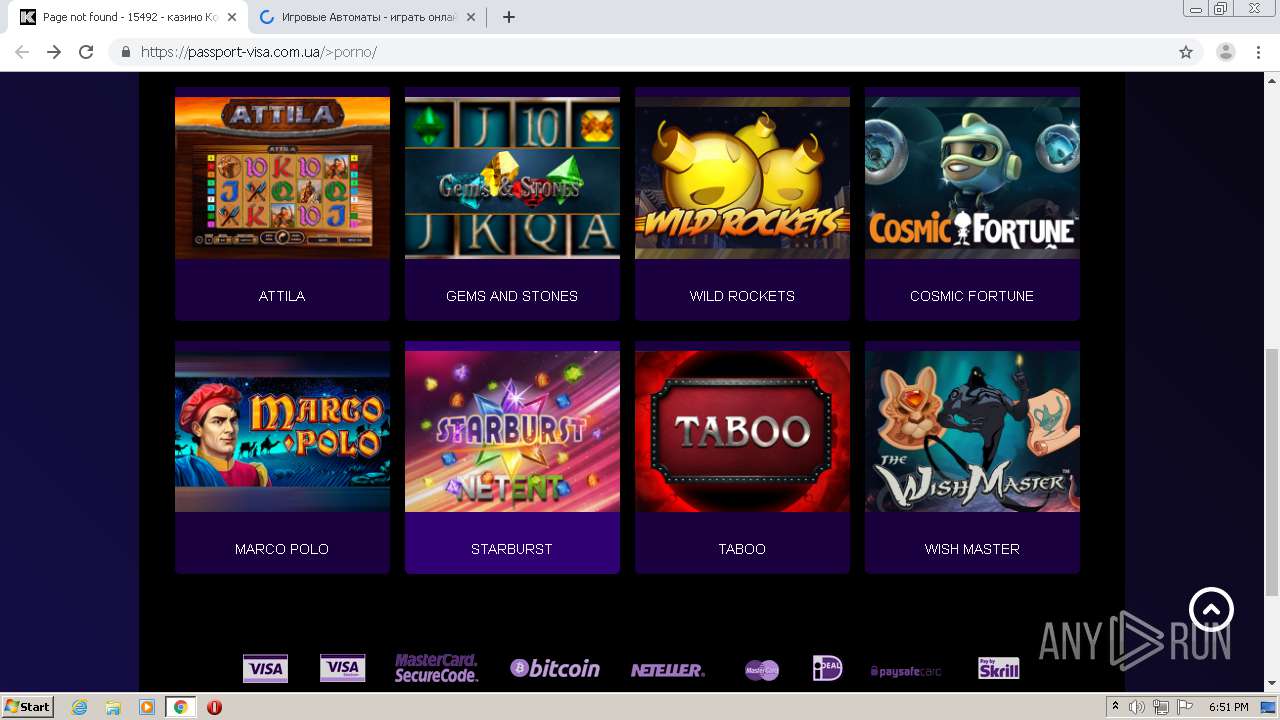The height and width of the screenshot is (720, 1280).
Task: Open the Marco Polo slot thumbnail
Action: [282, 431]
